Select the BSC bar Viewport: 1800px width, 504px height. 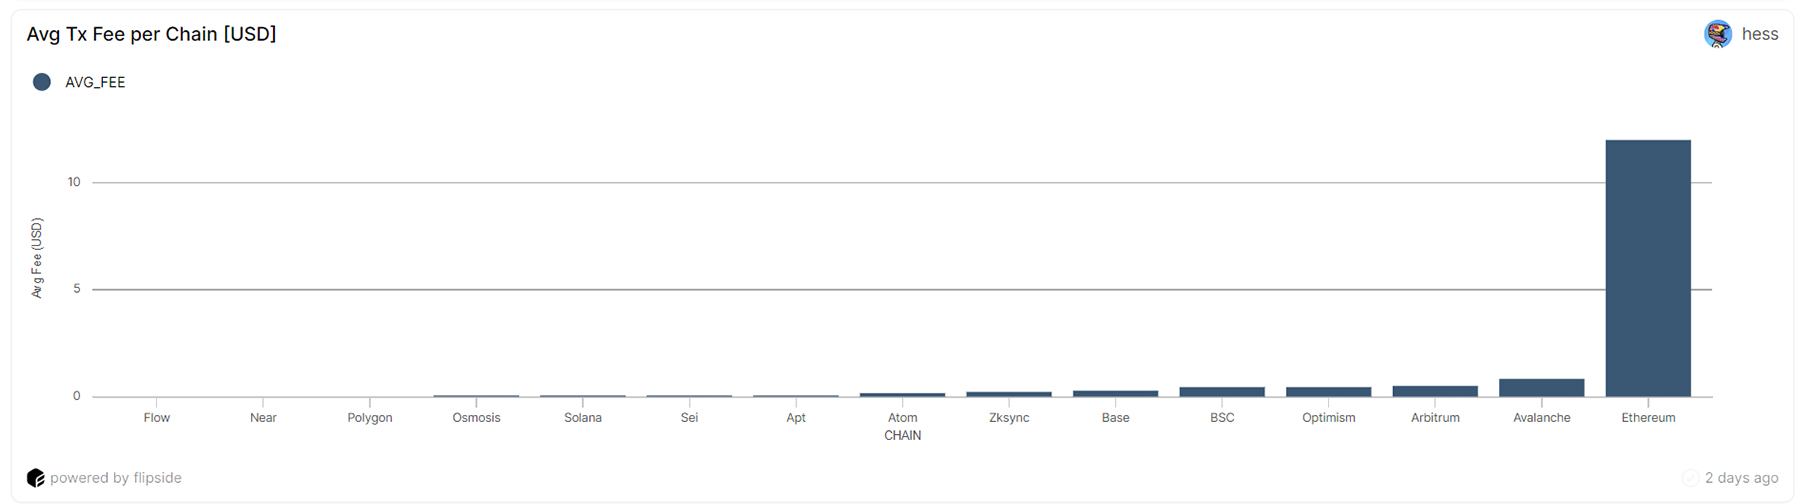1222,392
